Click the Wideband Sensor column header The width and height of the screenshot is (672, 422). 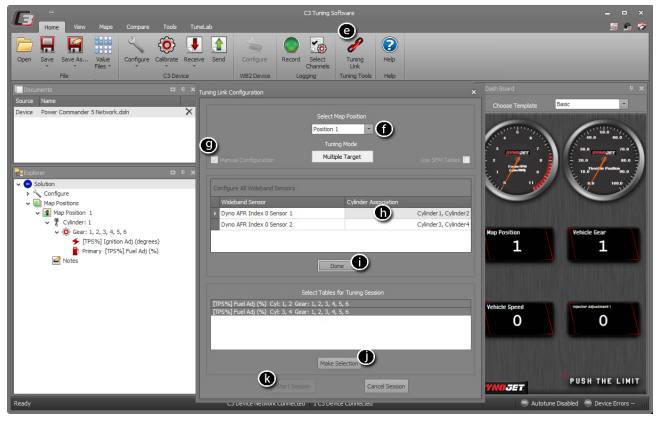(282, 202)
